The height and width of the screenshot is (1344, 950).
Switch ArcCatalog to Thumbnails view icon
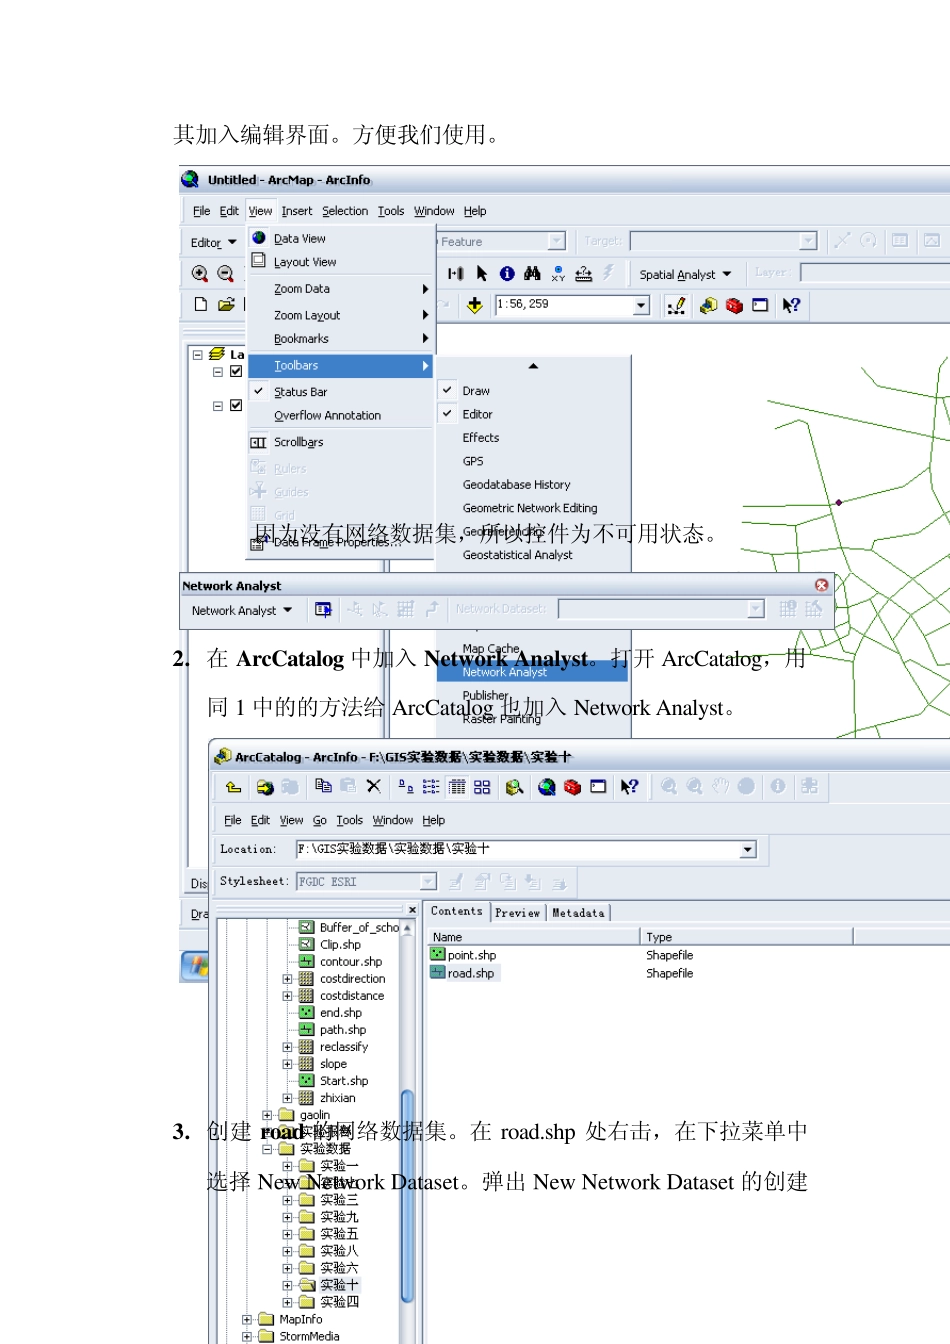(x=482, y=786)
